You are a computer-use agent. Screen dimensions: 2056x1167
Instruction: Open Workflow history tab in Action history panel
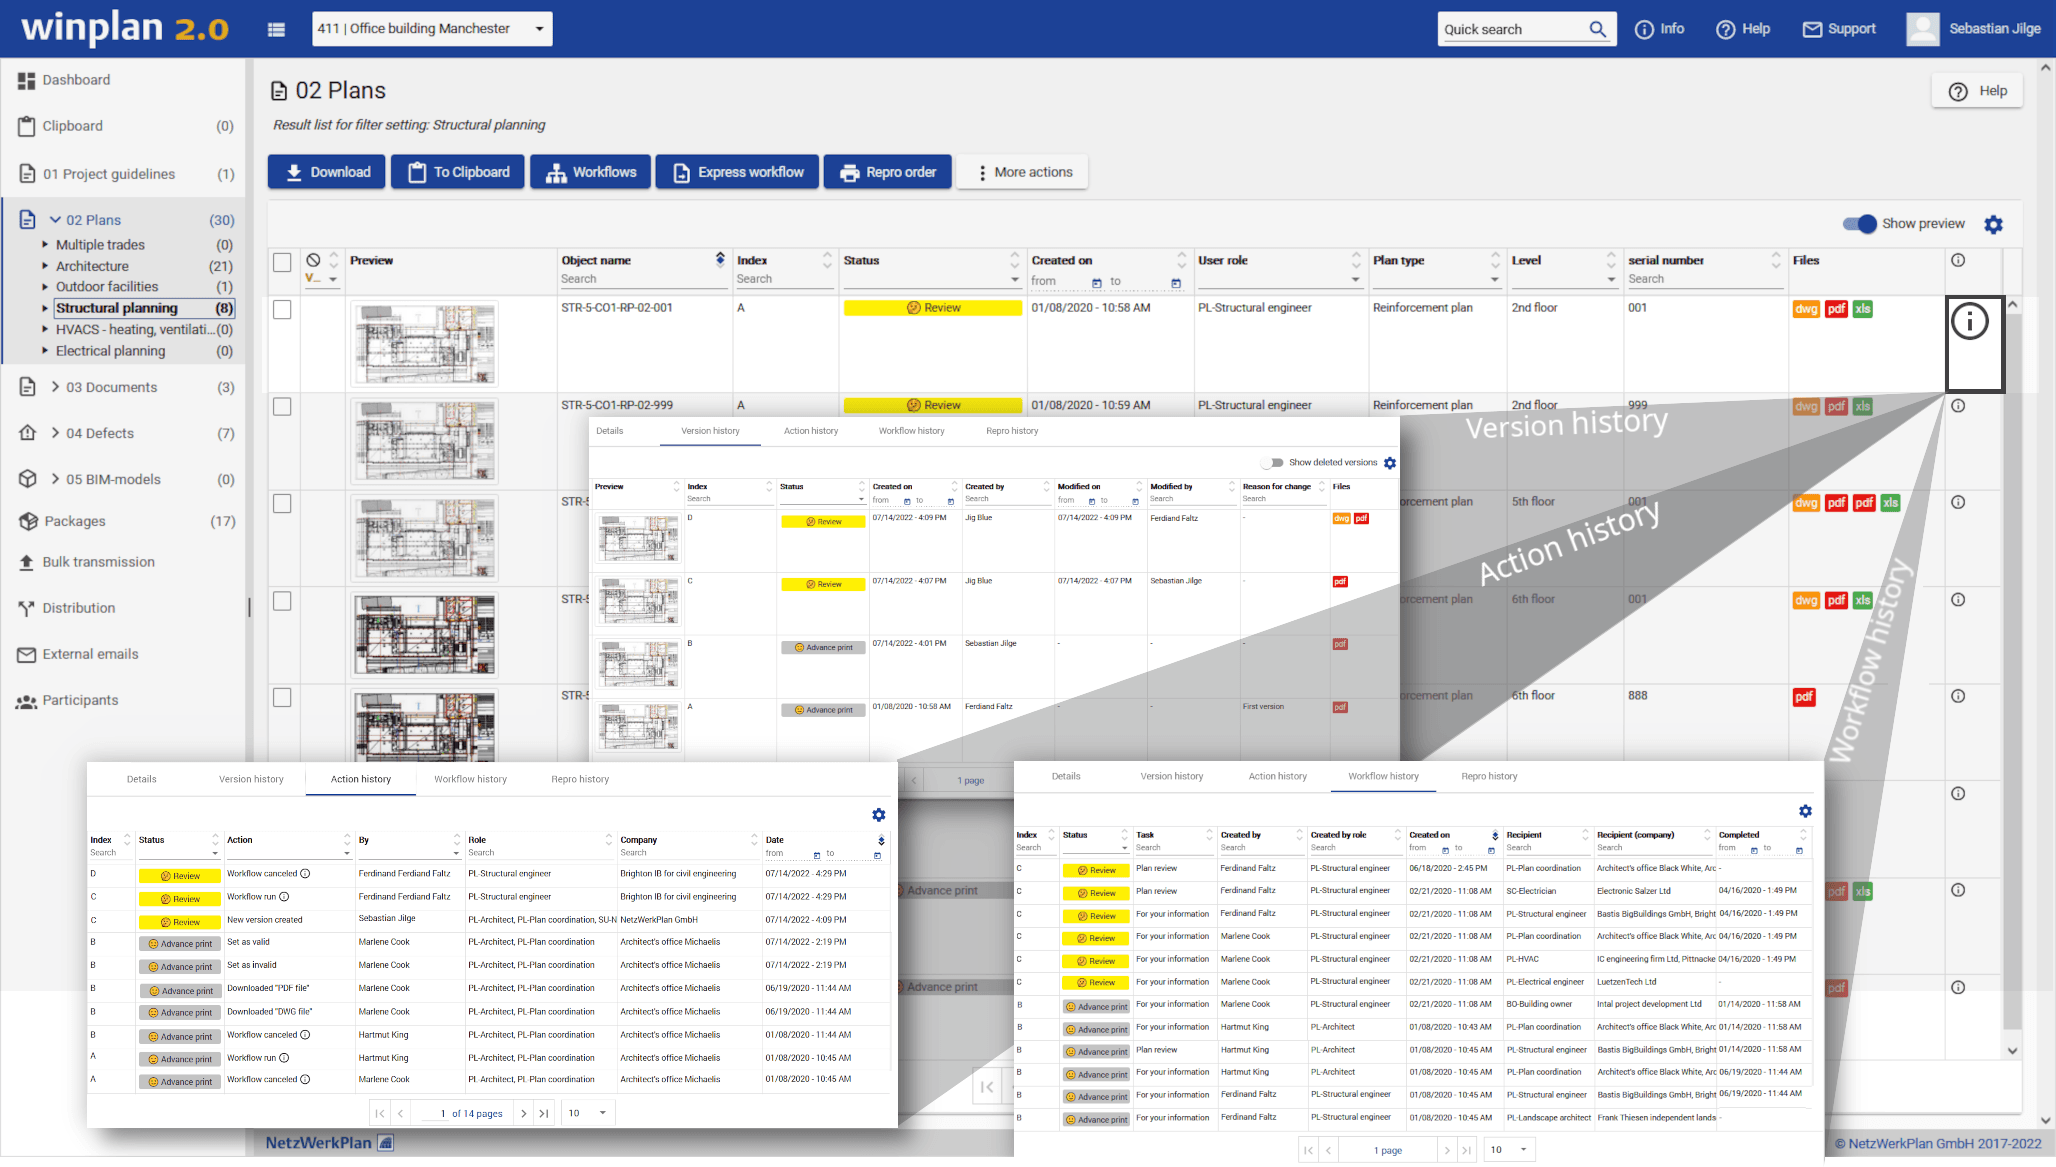tap(470, 779)
